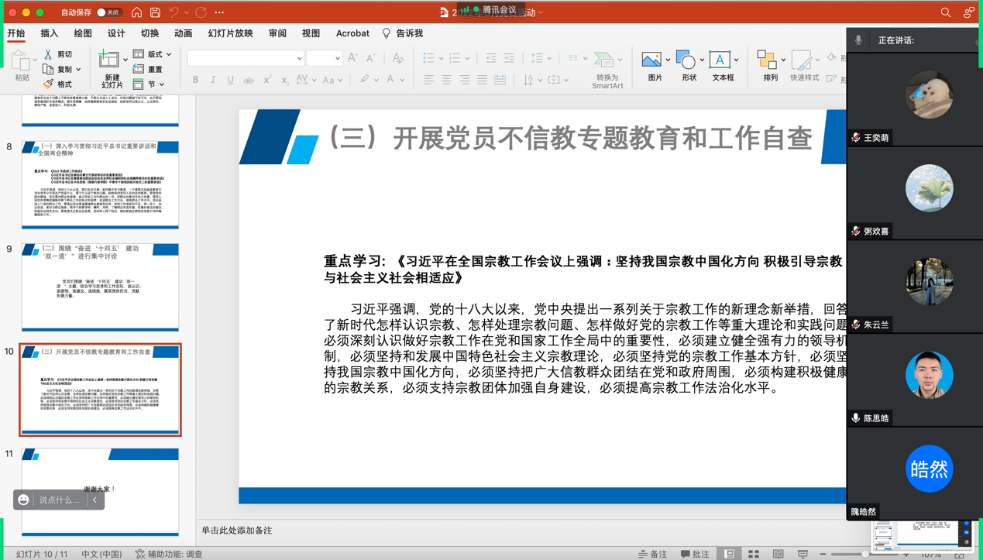Viewport: 983px width, 560px height.
Task: Click the 排列 (Arrange) button
Action: coord(770,66)
